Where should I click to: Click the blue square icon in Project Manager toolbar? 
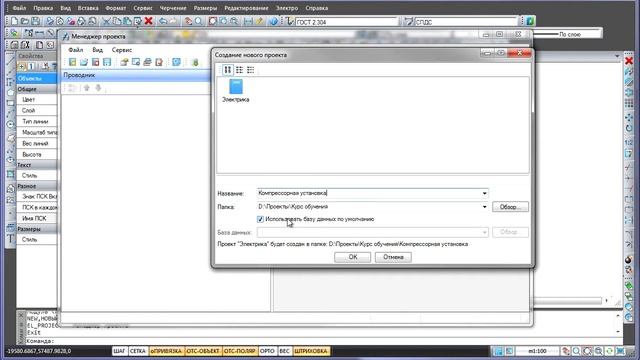point(176,62)
